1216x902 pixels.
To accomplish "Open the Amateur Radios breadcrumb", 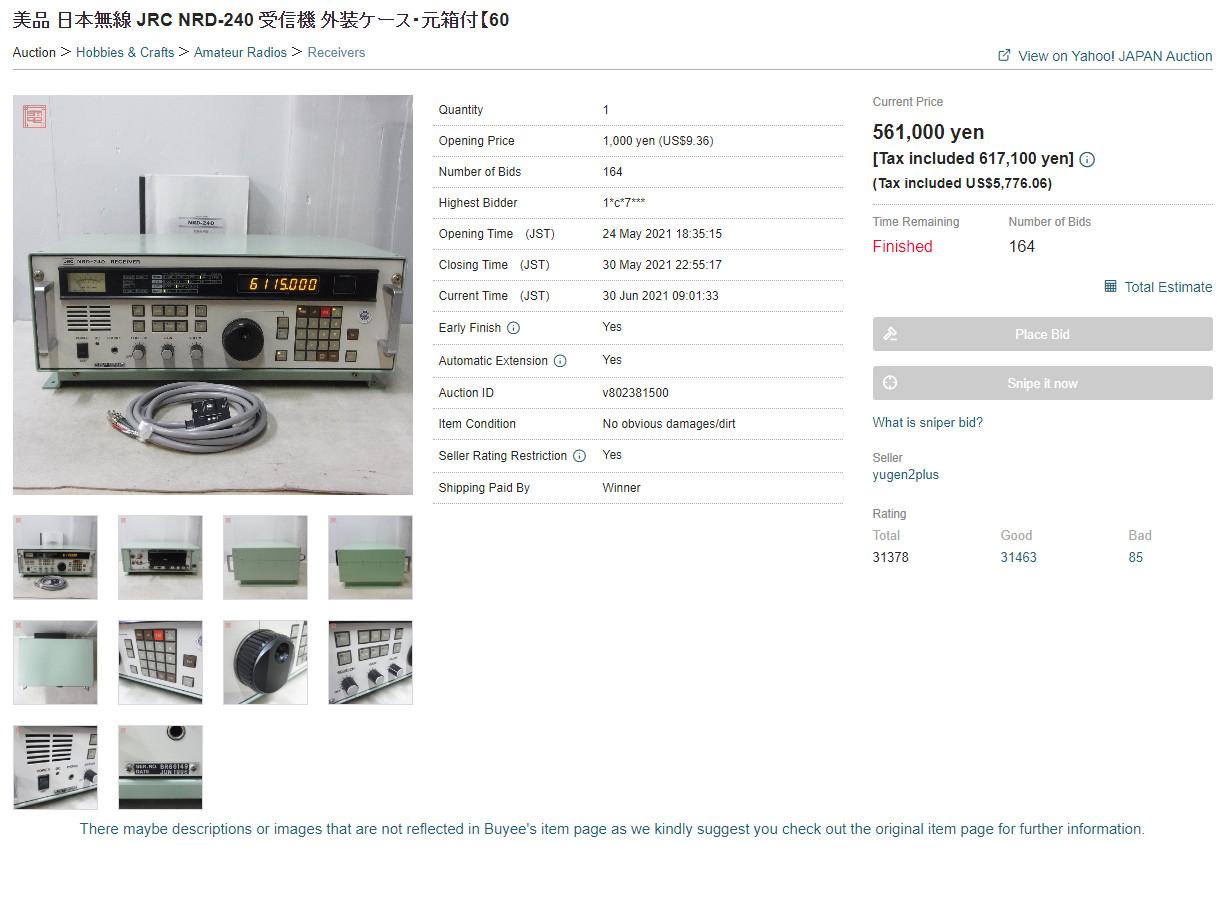I will pyautogui.click(x=240, y=52).
